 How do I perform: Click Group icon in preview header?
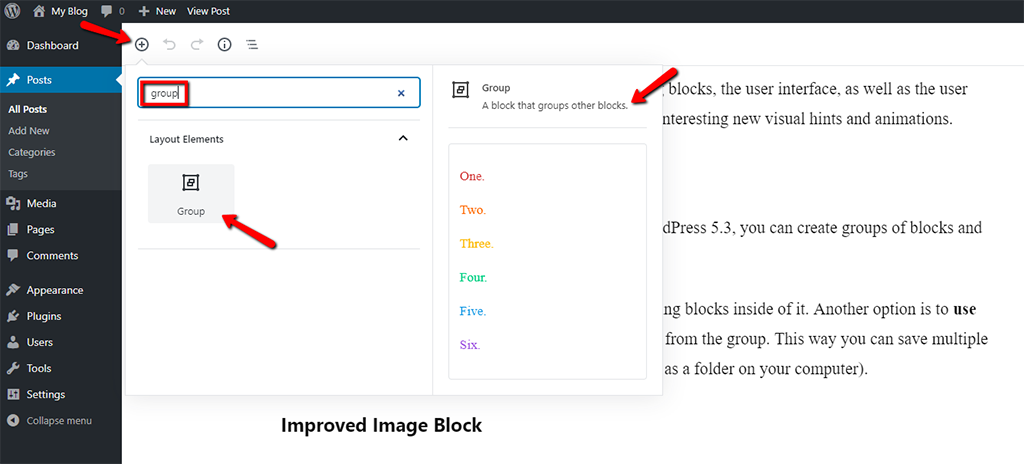tap(460, 90)
